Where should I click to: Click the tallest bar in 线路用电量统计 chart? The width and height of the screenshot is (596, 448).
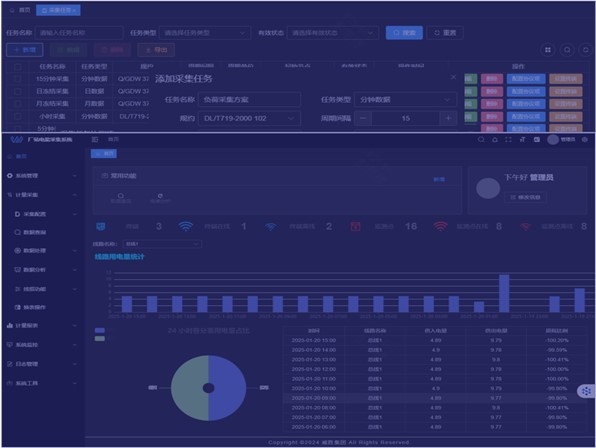click(x=504, y=293)
